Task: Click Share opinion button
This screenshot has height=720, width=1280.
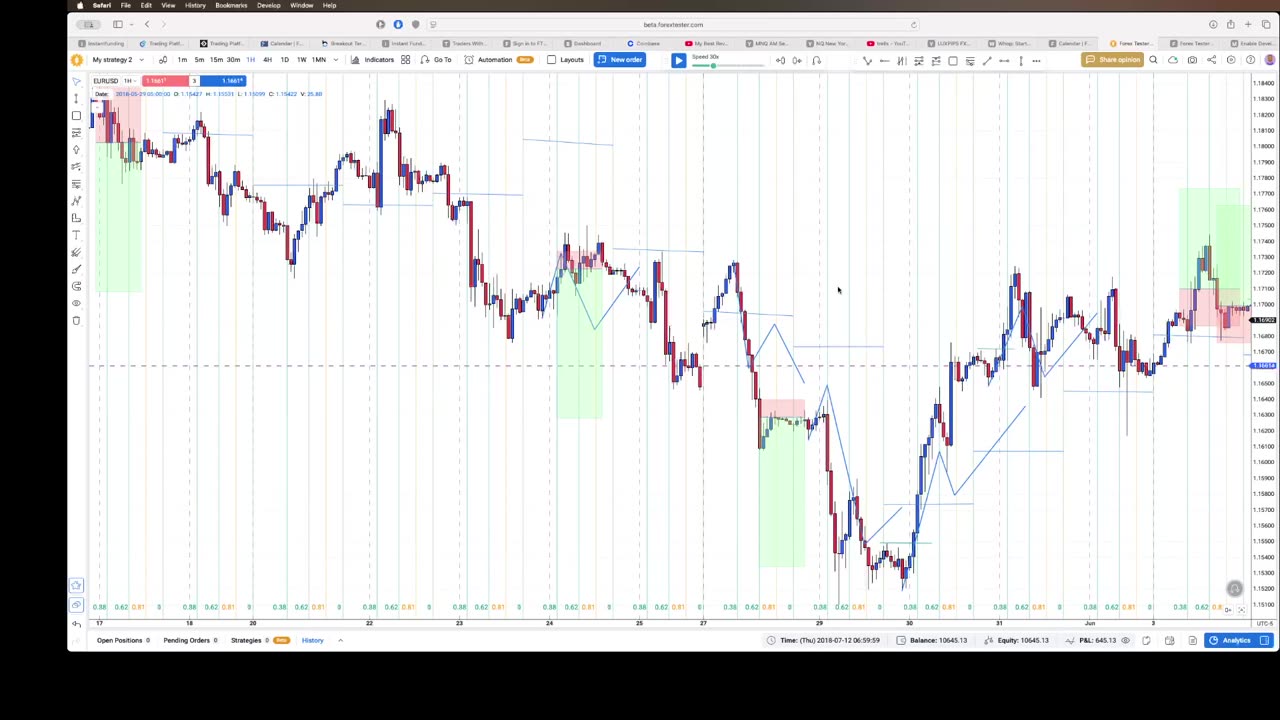Action: [x=1113, y=60]
